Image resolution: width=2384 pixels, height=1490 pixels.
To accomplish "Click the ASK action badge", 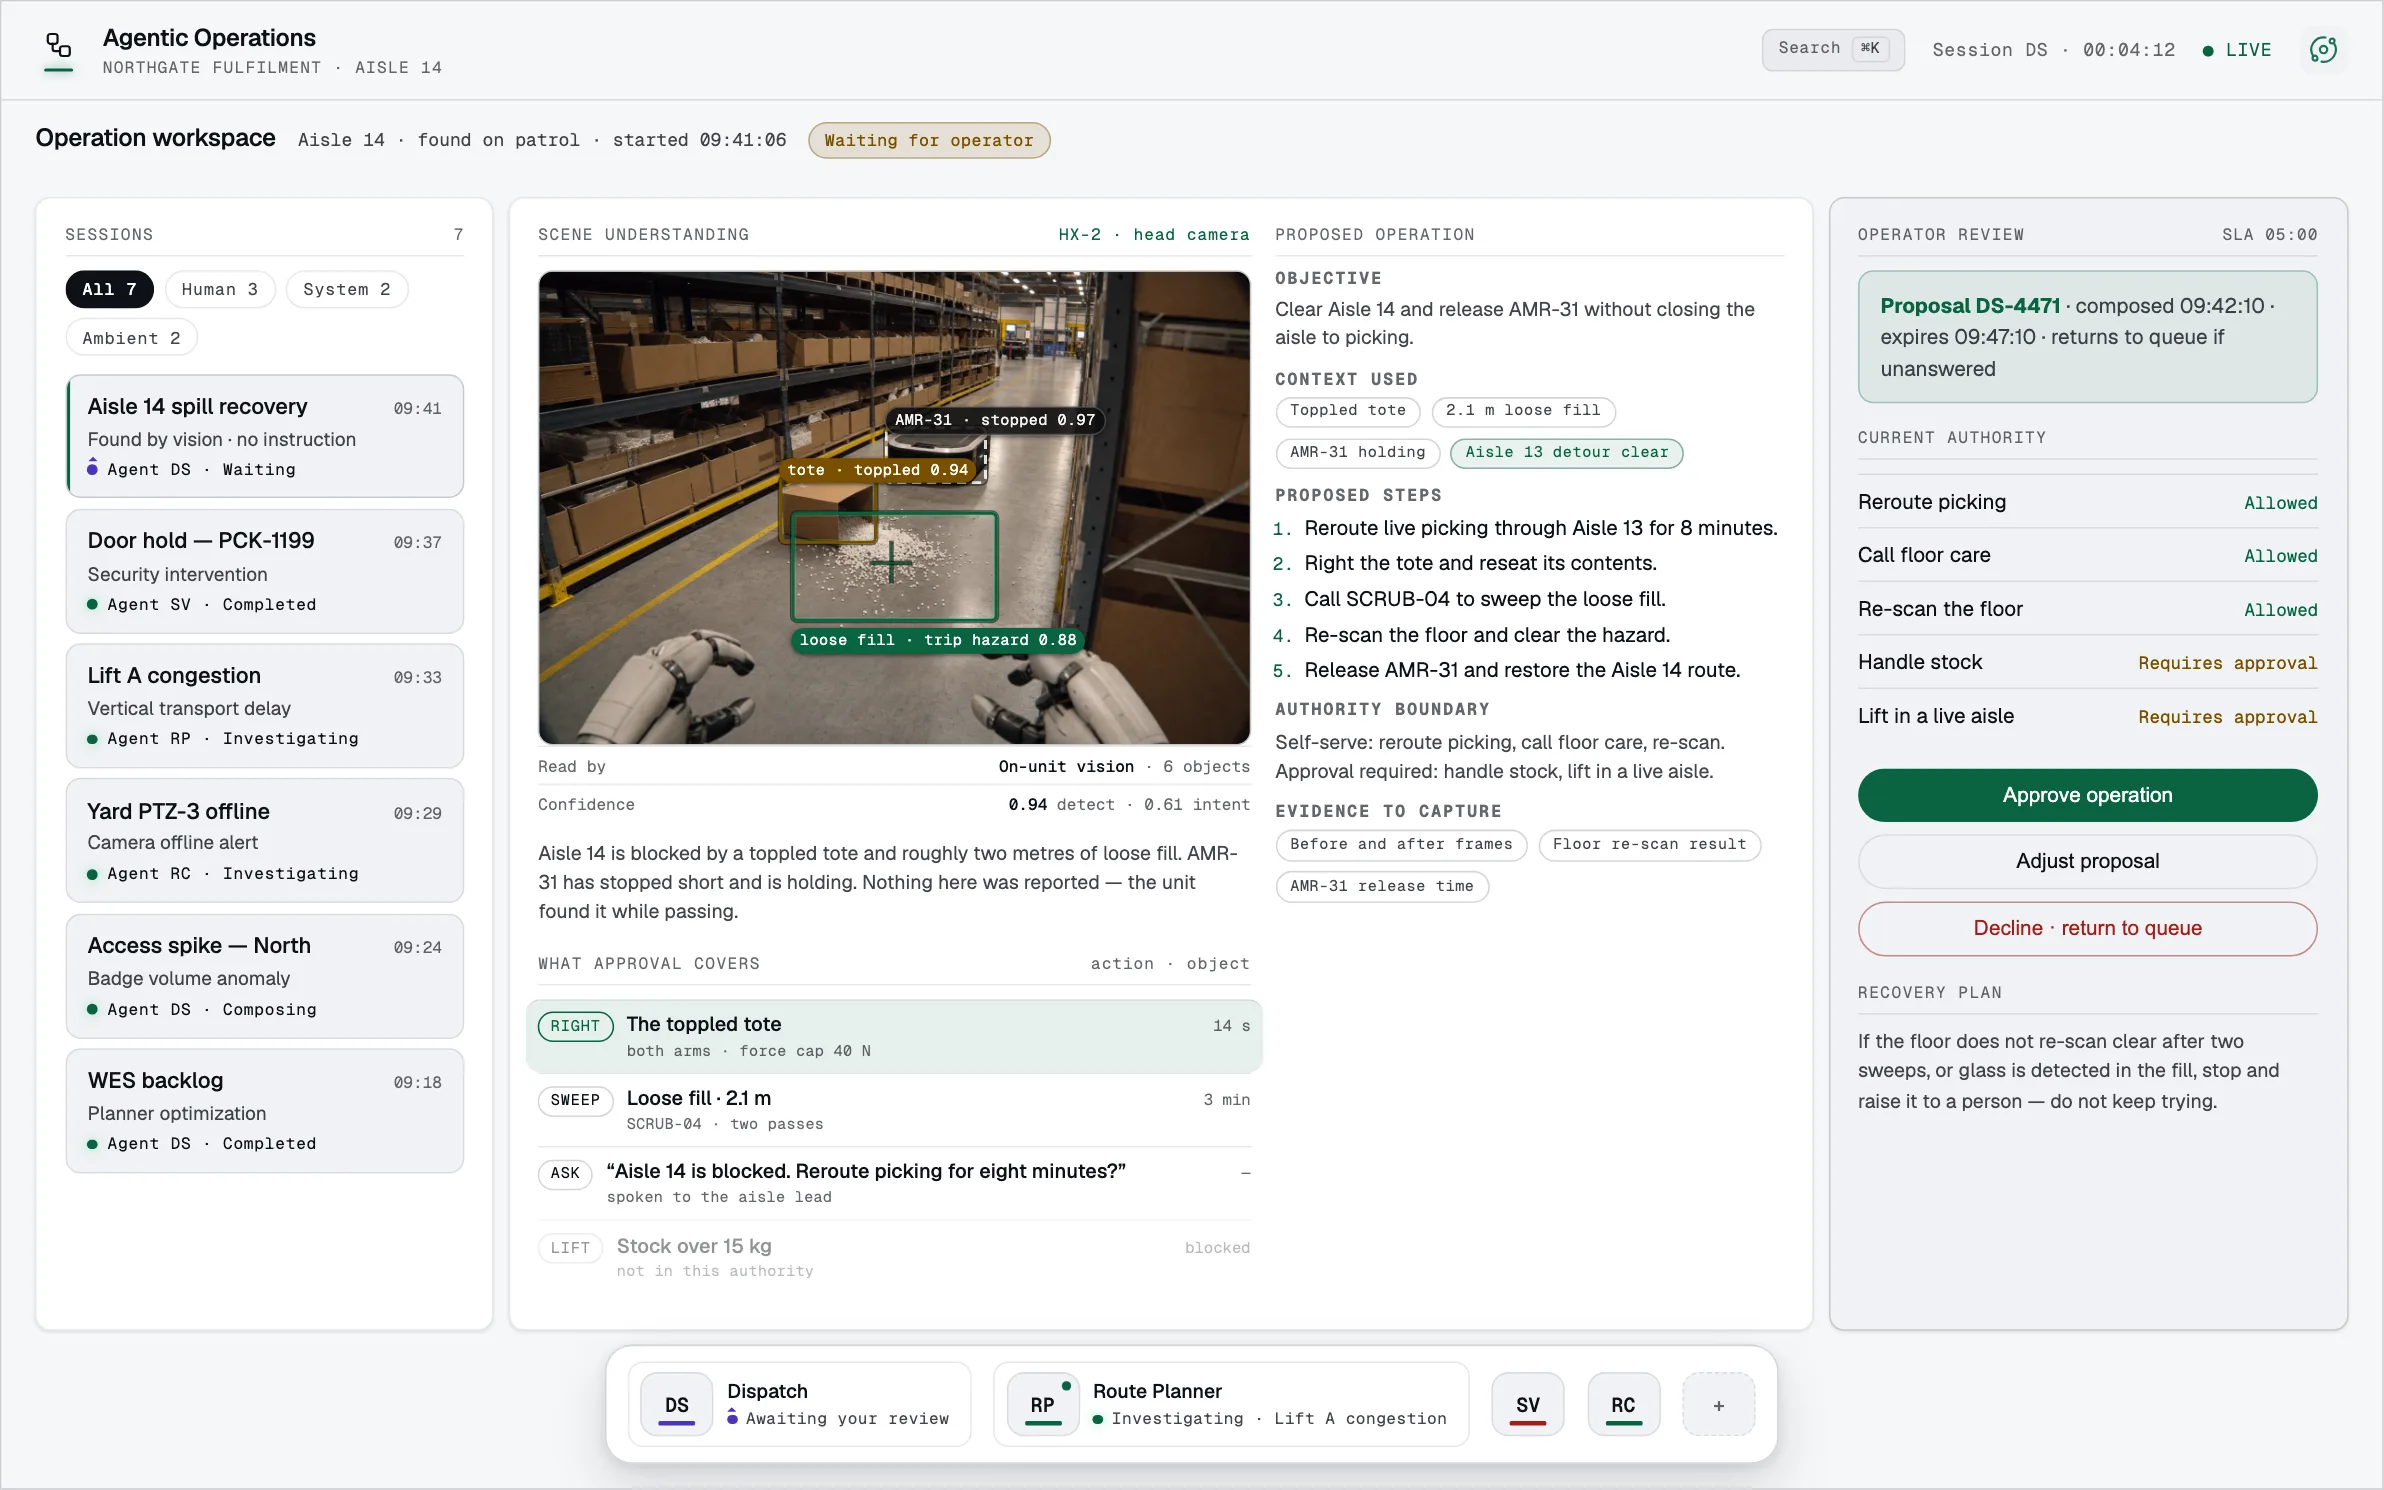I will coord(565,1173).
